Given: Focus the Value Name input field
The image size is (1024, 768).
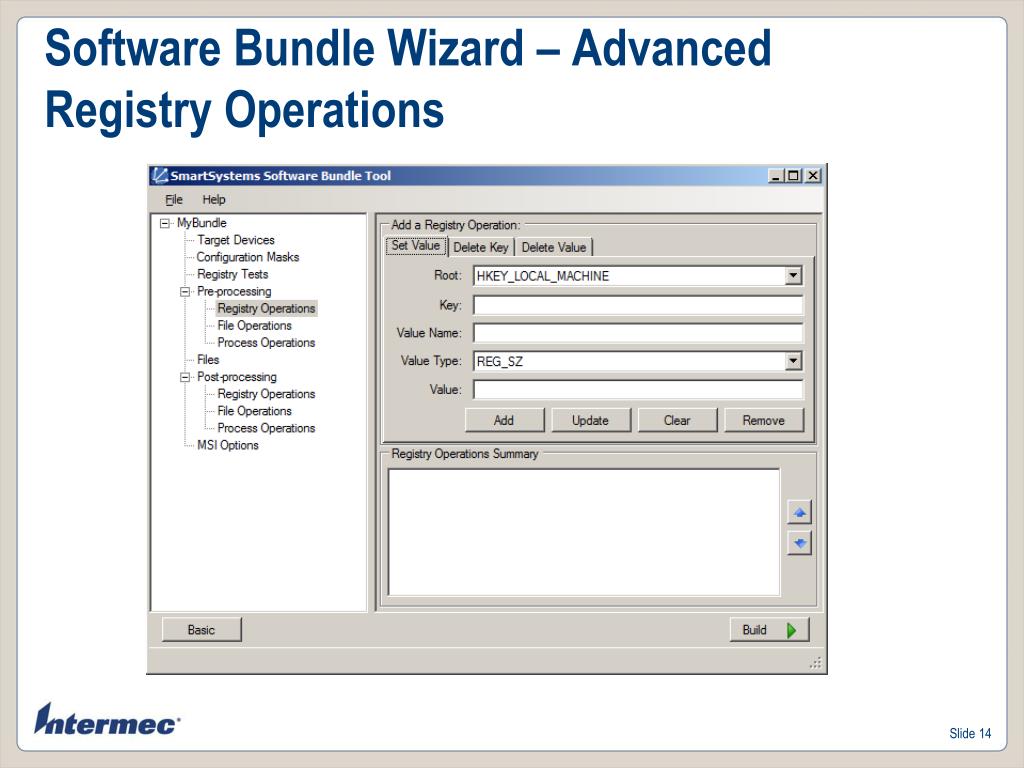Looking at the screenshot, I should (638, 333).
